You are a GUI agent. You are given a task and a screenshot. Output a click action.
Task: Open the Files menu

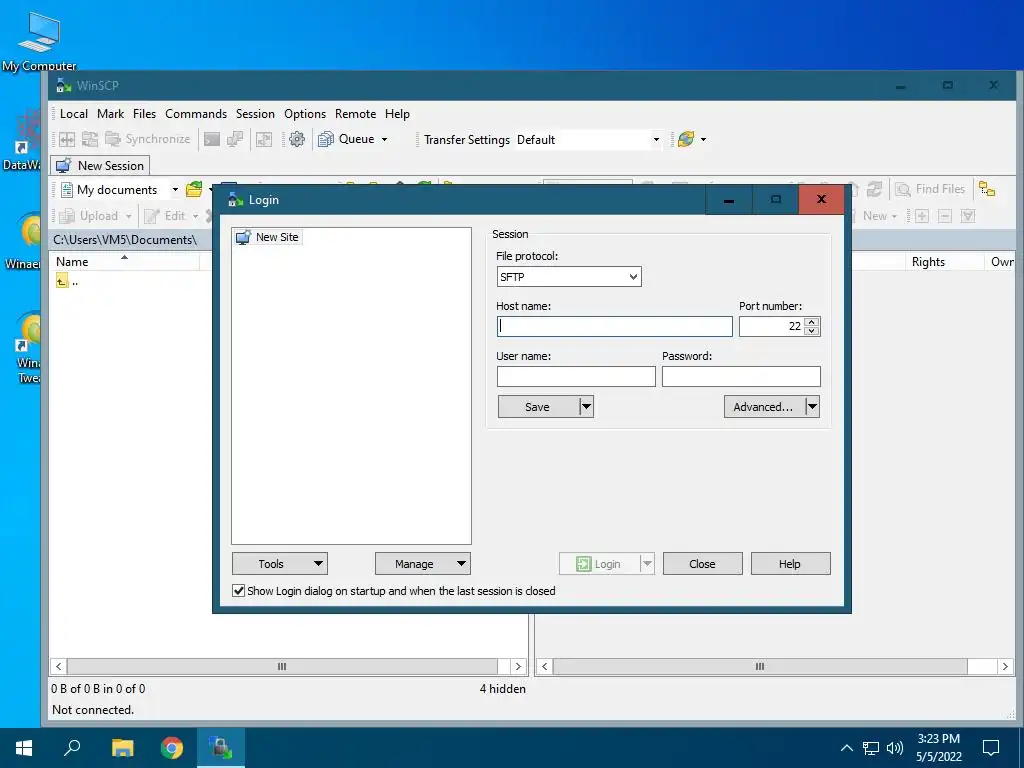point(144,114)
